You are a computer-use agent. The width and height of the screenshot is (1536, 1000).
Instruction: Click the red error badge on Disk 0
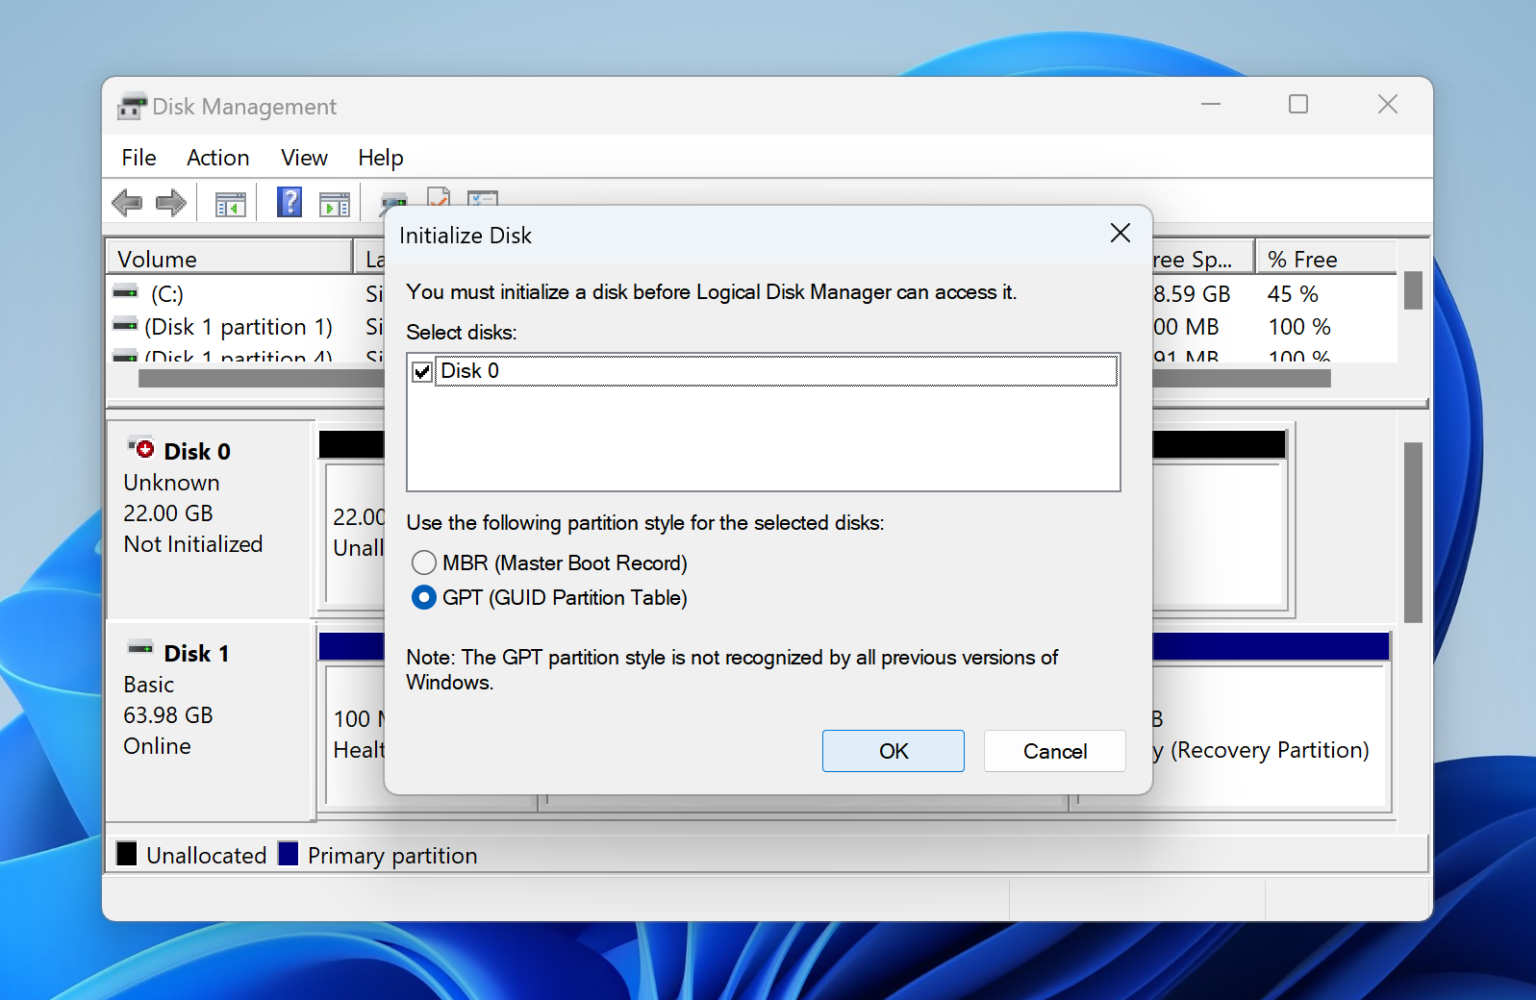pyautogui.click(x=144, y=447)
